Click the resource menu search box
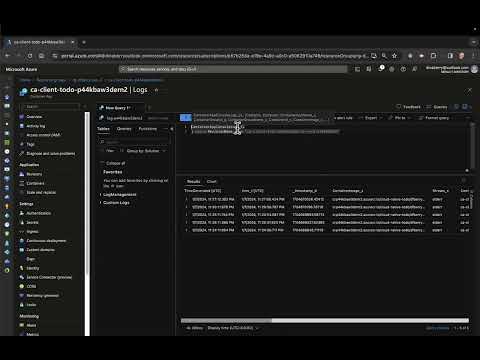The image size is (480, 360). tap(50, 107)
